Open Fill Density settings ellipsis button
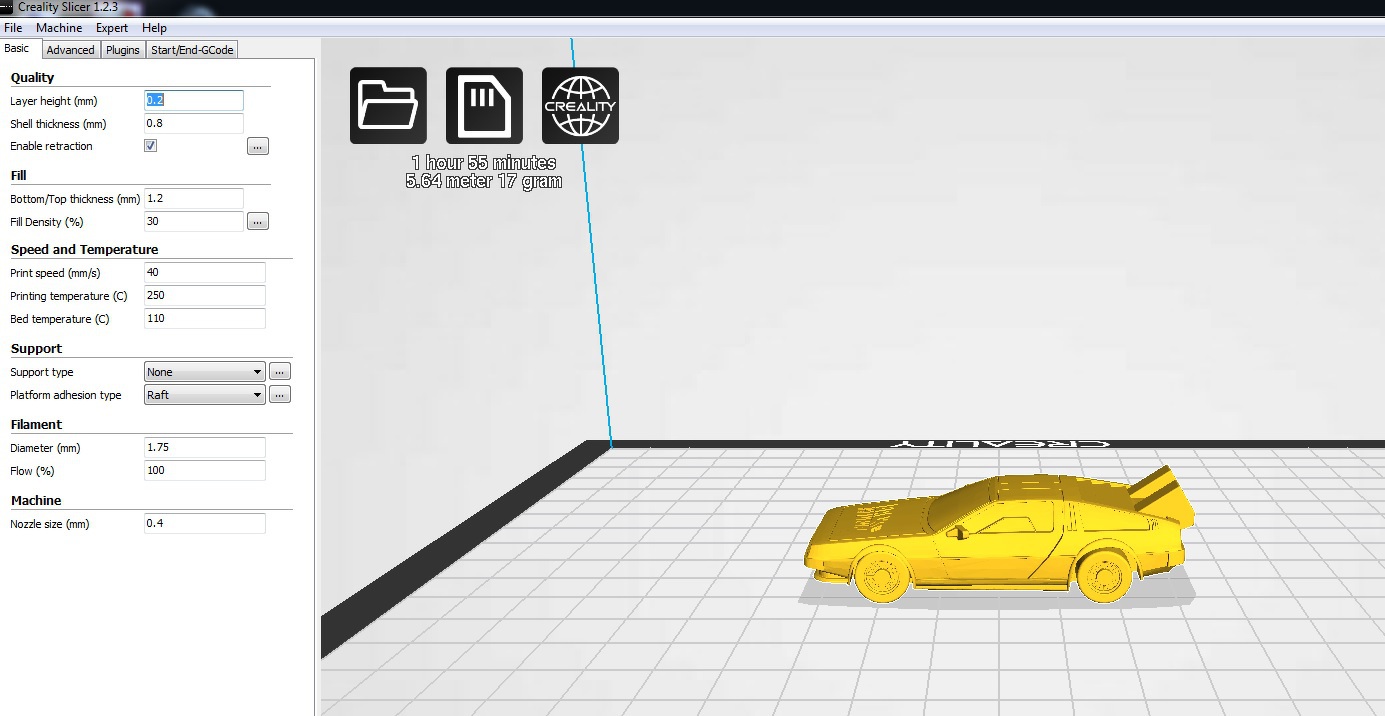 tap(258, 221)
